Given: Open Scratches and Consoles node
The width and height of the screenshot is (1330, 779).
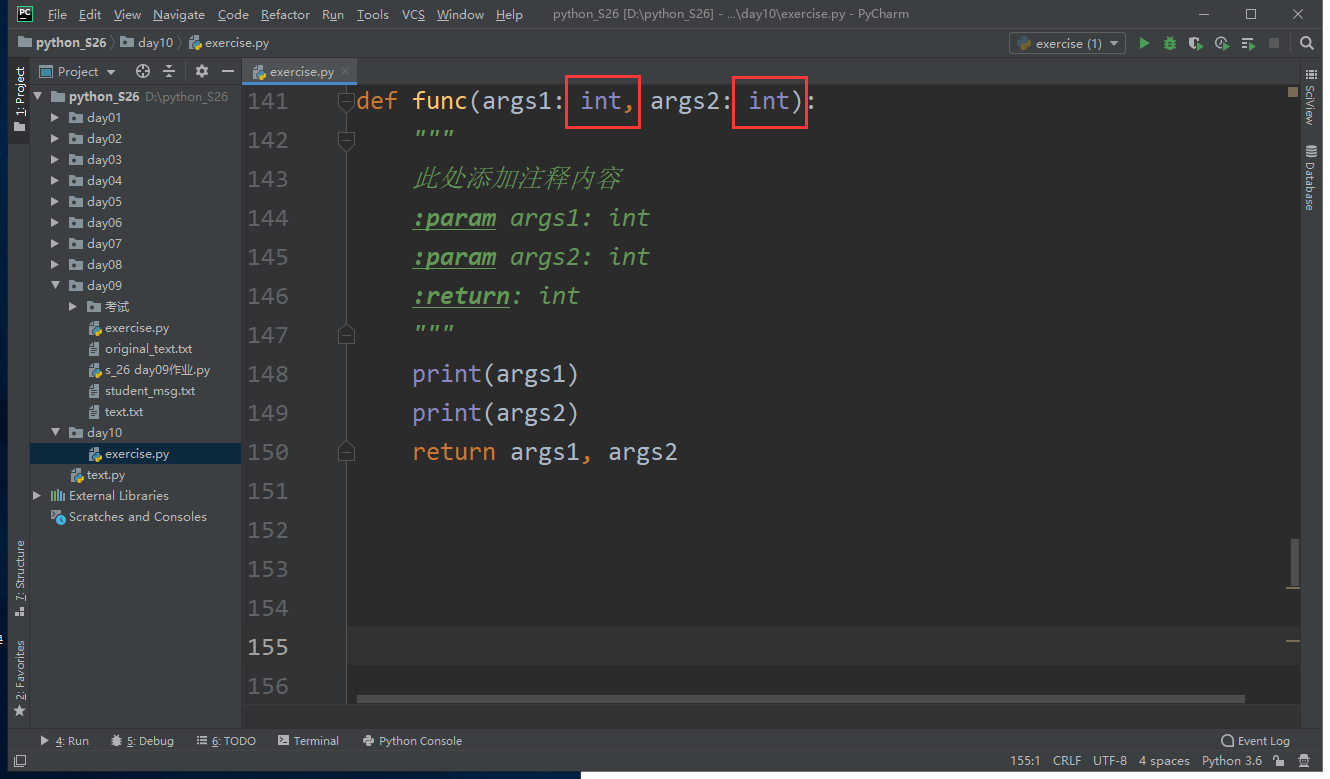Looking at the screenshot, I should pyautogui.click(x=137, y=517).
